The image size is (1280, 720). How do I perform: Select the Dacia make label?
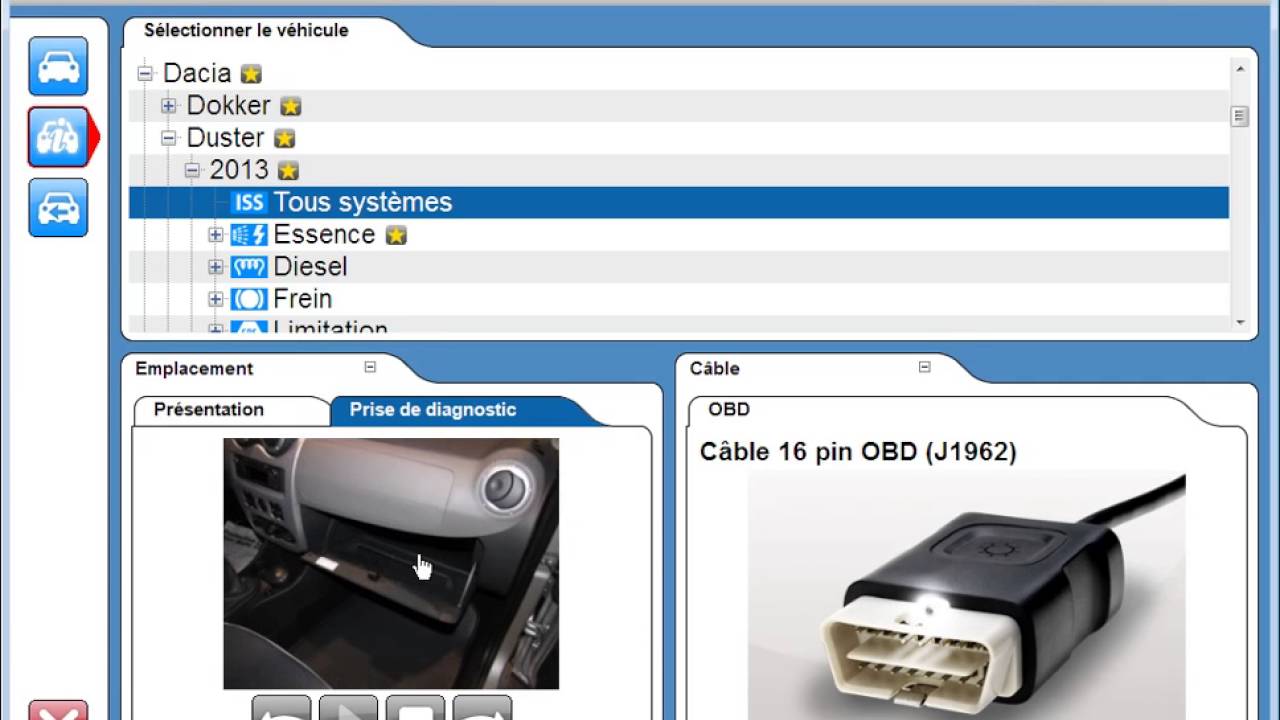pos(197,73)
